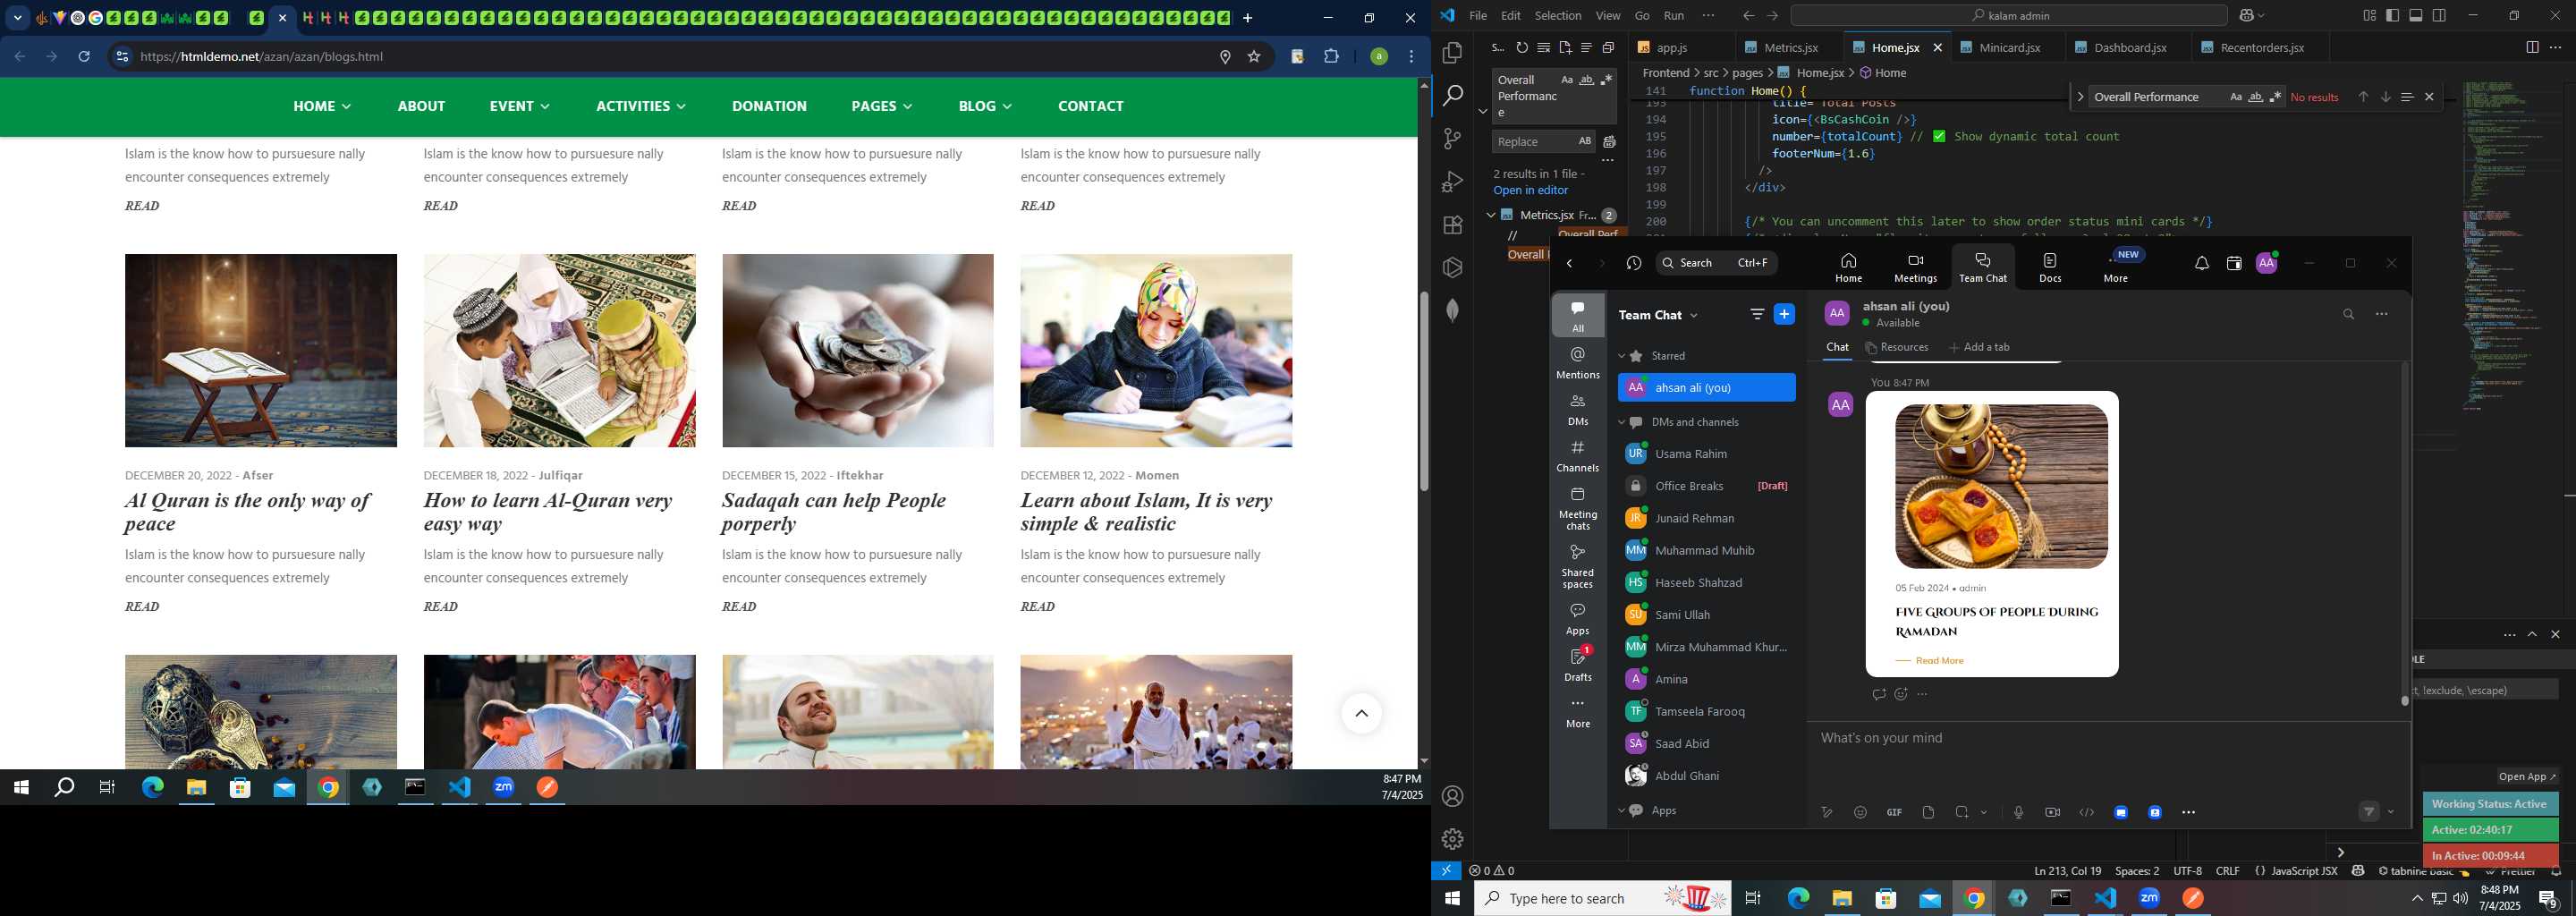Toggle Preserve Case in Replace field
The image size is (2576, 916).
point(1584,141)
